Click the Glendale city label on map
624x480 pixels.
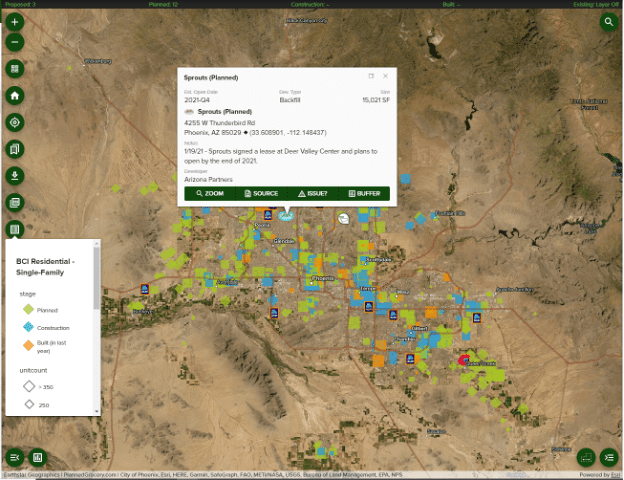pyautogui.click(x=284, y=241)
